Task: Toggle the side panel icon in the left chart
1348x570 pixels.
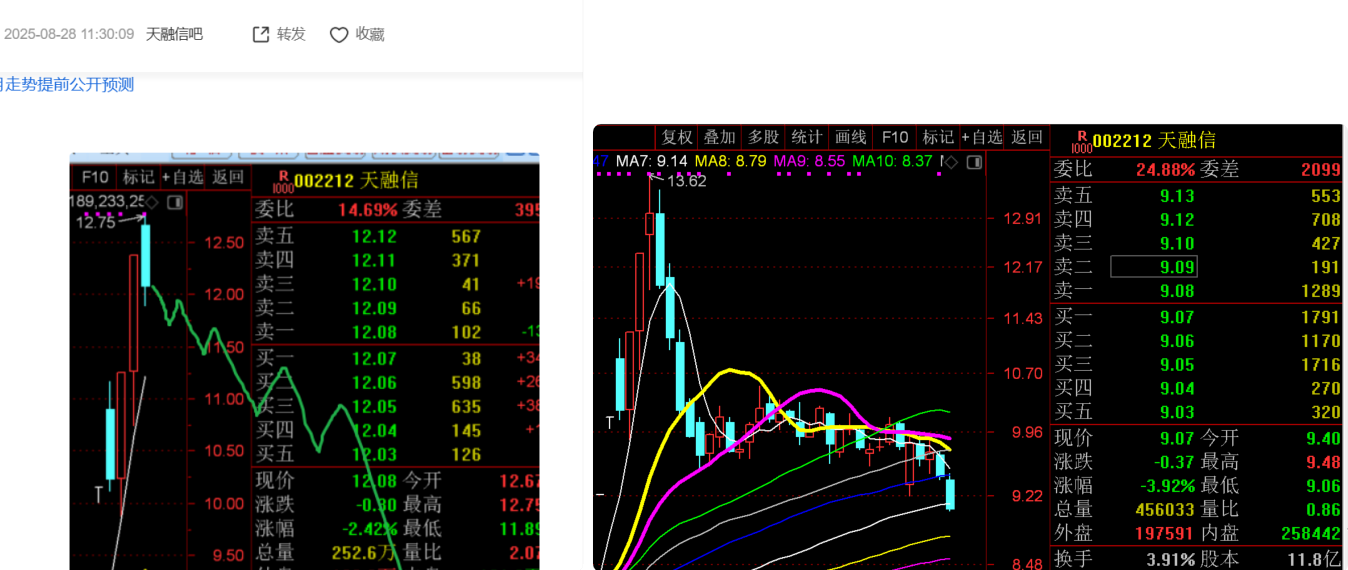Action: [175, 202]
